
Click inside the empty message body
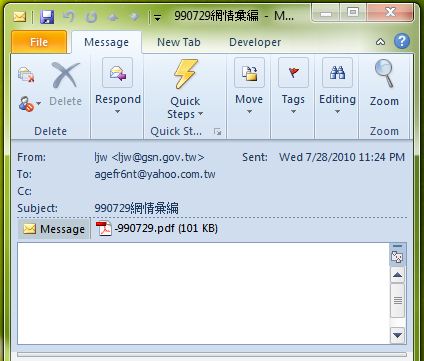(203, 293)
